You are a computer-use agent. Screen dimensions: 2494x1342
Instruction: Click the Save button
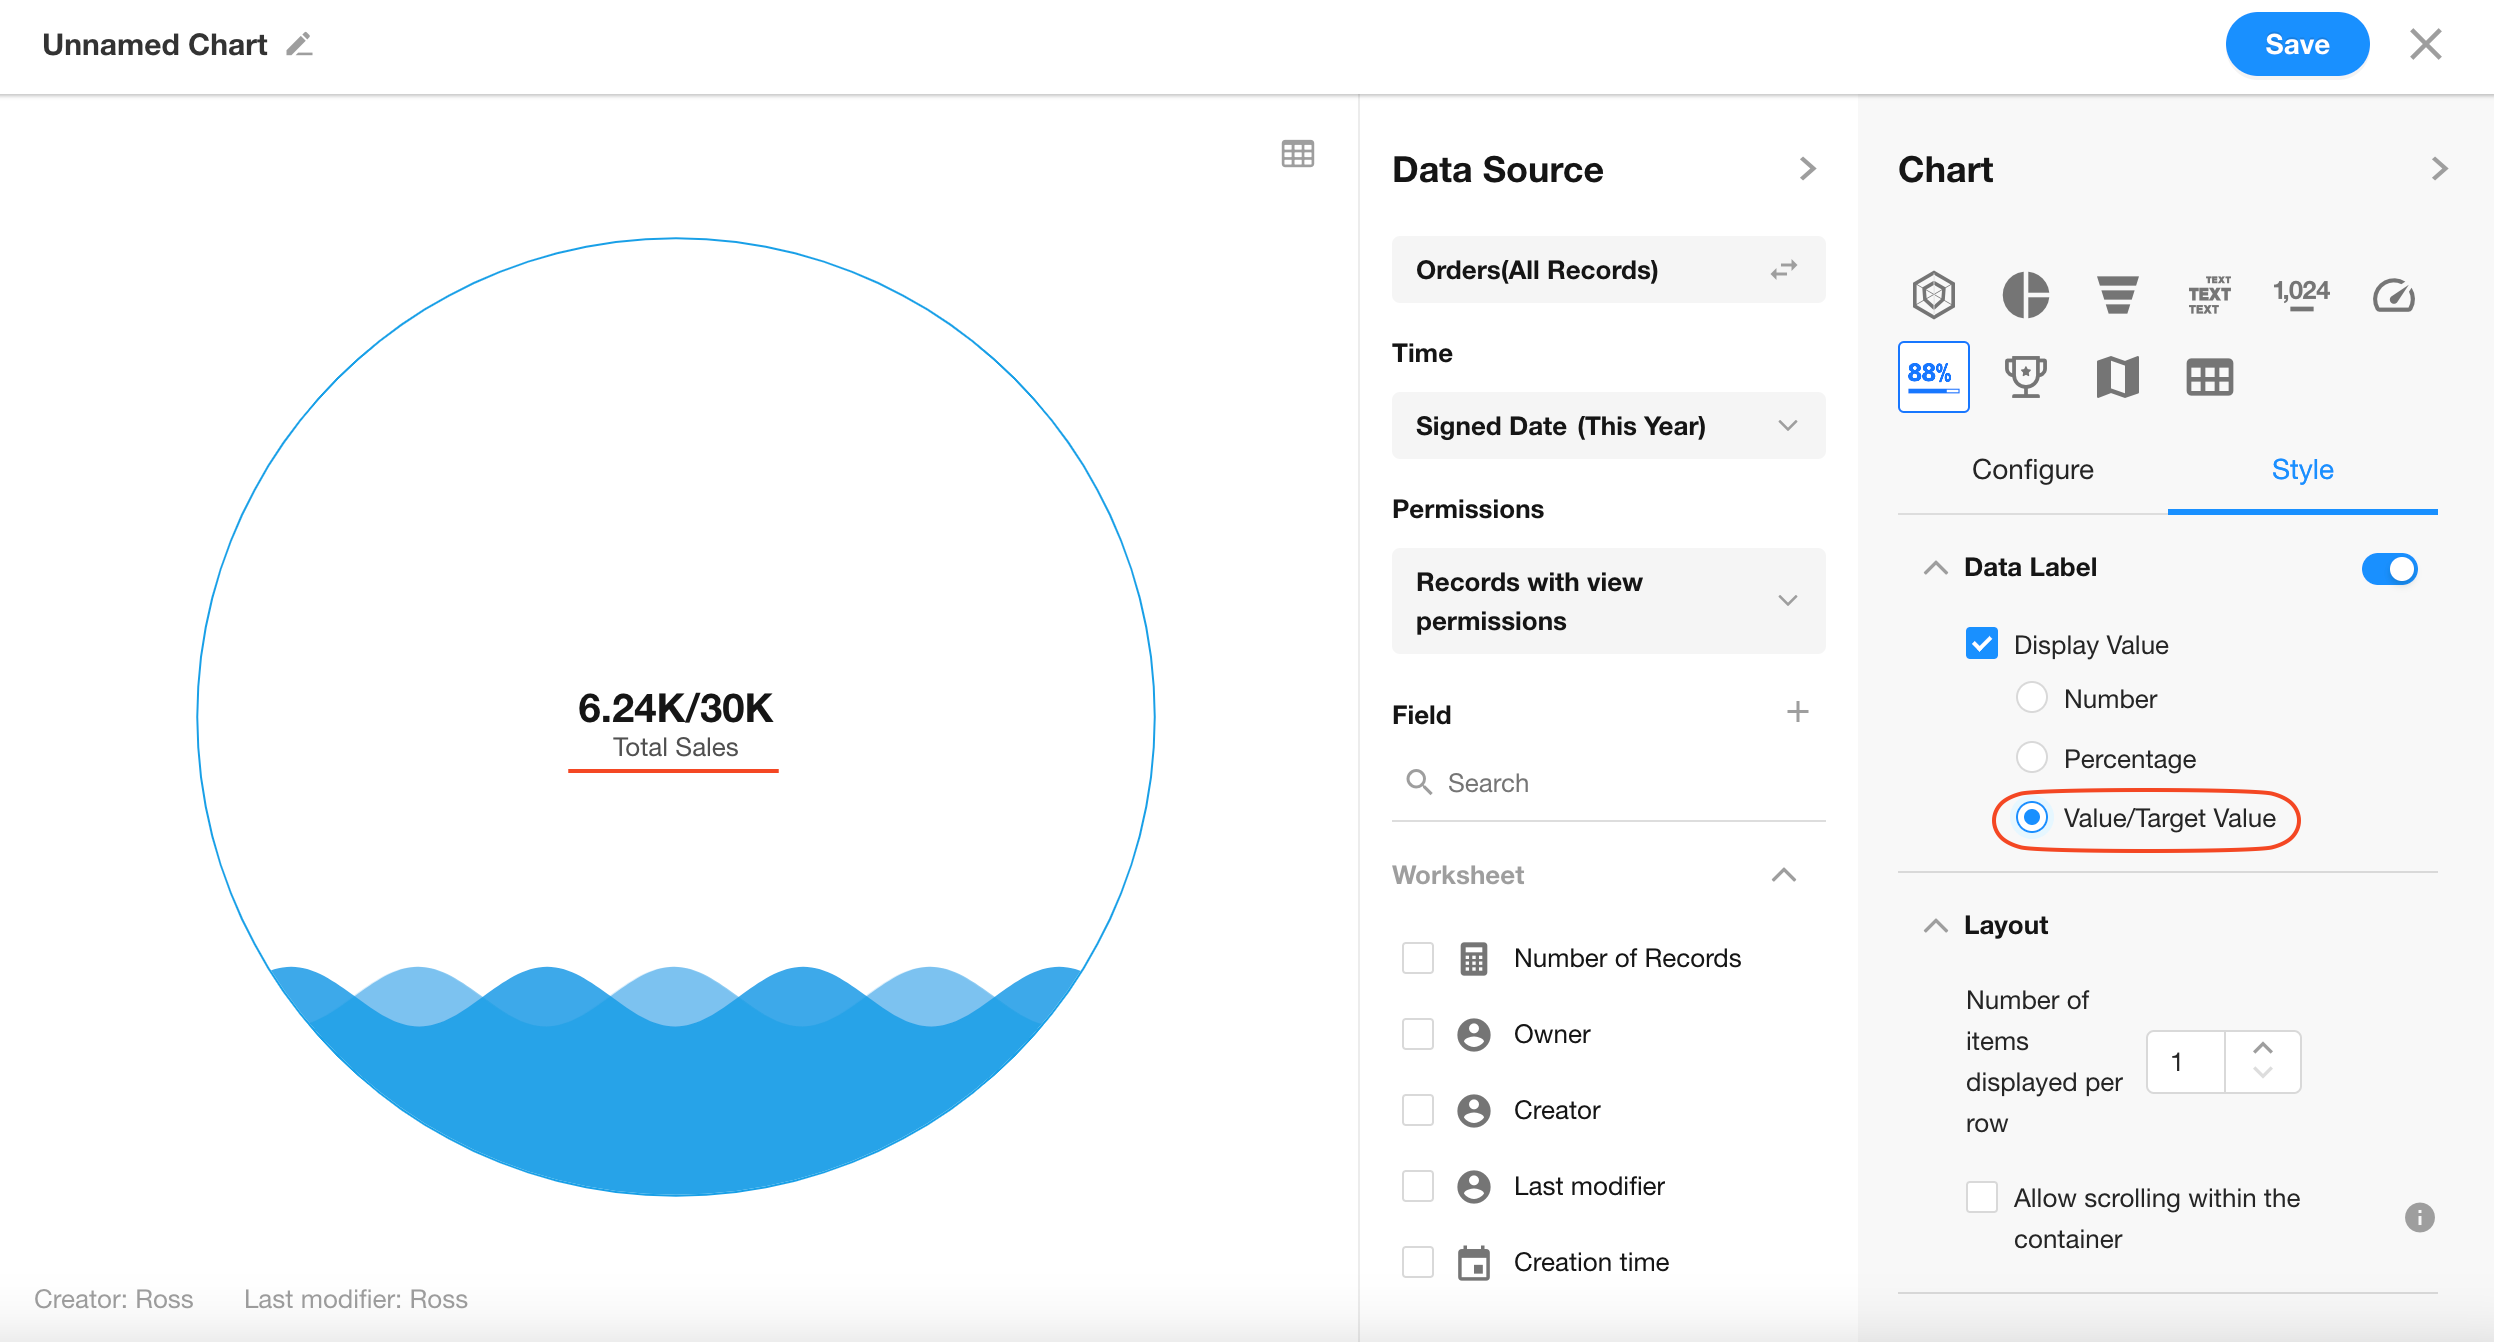tap(2296, 45)
